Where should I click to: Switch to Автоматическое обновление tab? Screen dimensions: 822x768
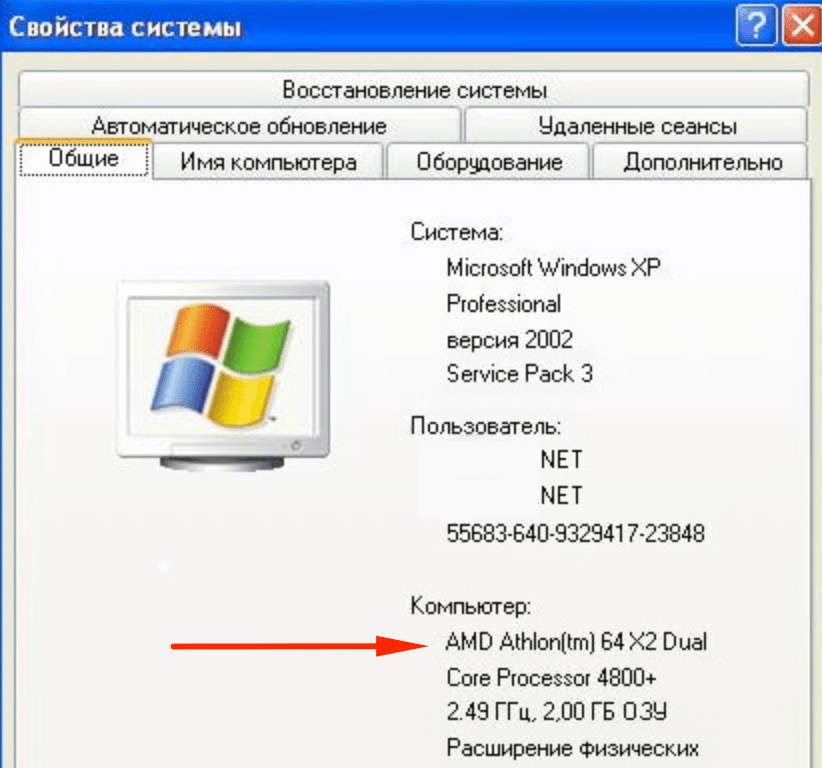pyautogui.click(x=239, y=125)
